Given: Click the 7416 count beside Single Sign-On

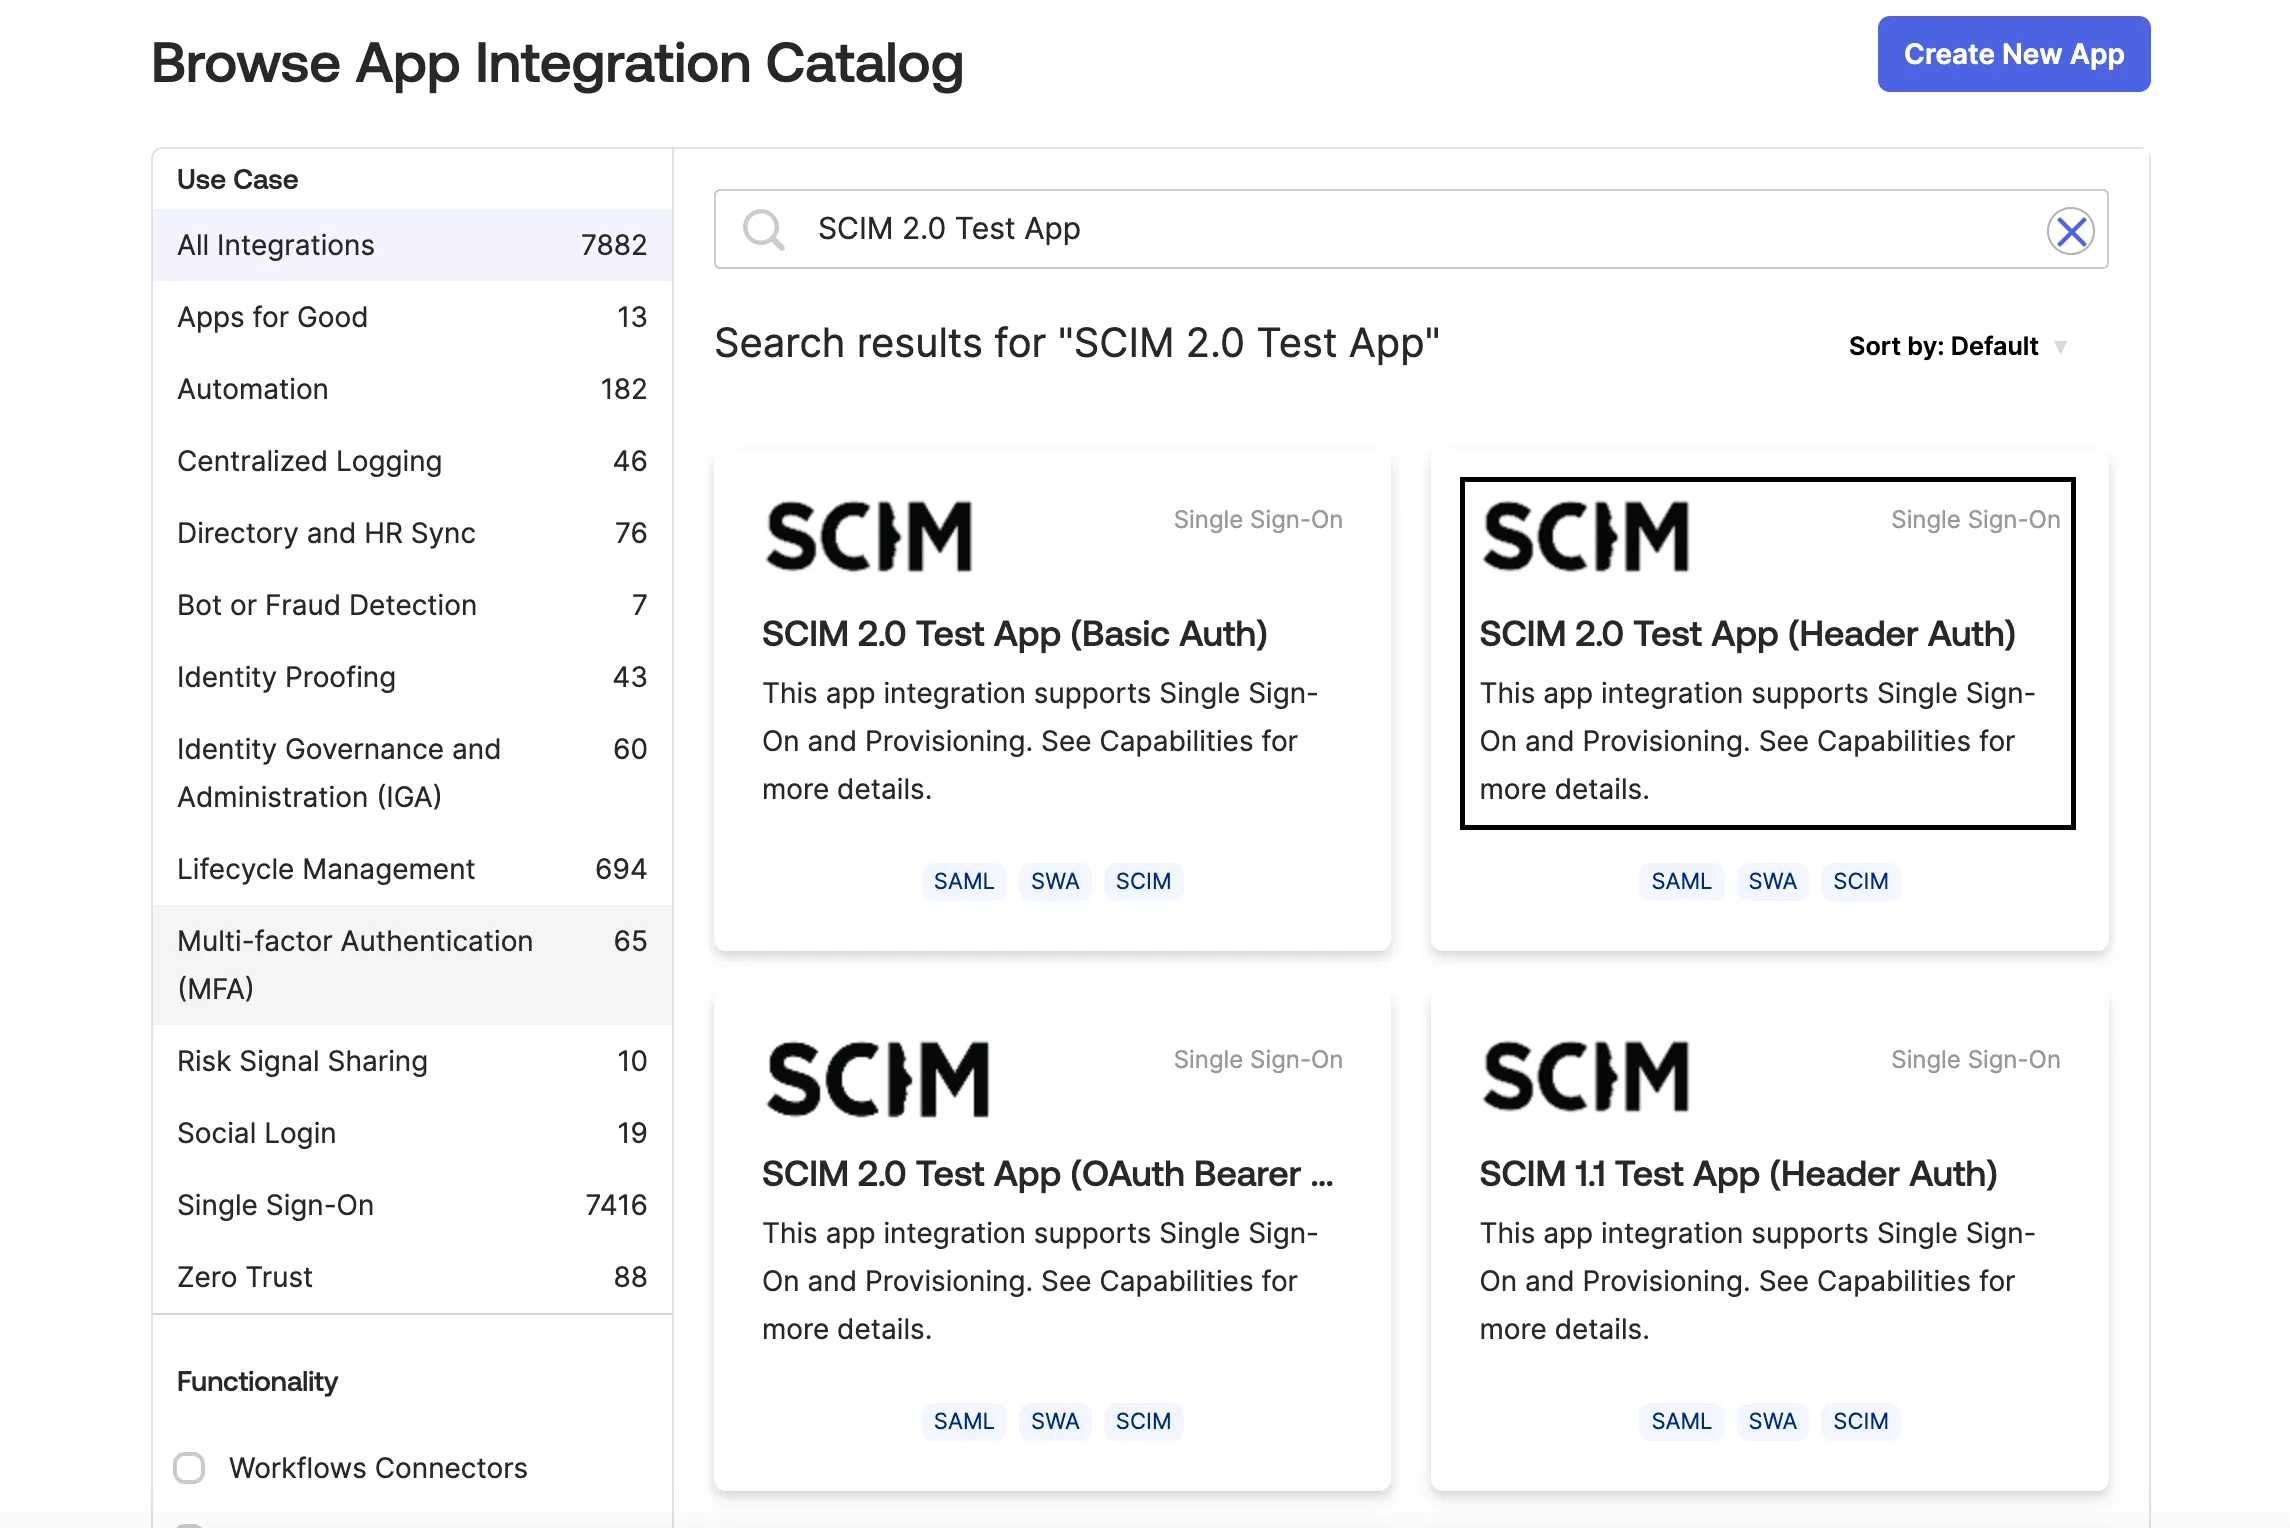Looking at the screenshot, I should click(616, 1205).
